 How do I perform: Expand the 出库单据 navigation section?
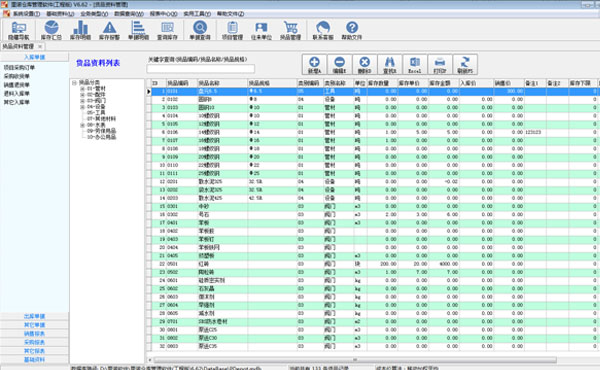(34, 316)
